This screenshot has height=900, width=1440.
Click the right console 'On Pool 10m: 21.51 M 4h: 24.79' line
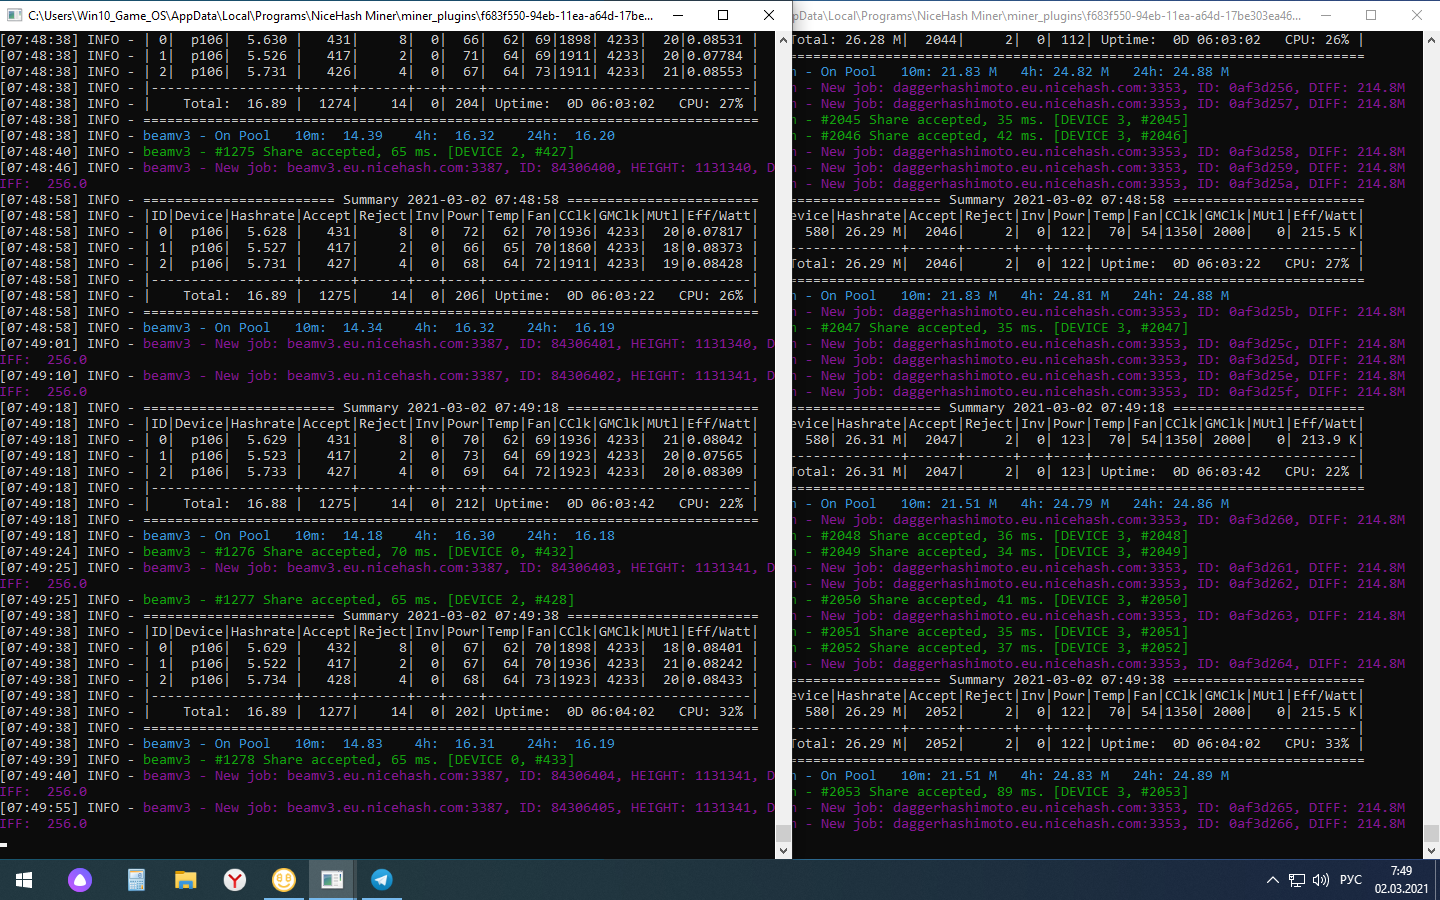tap(1011, 504)
